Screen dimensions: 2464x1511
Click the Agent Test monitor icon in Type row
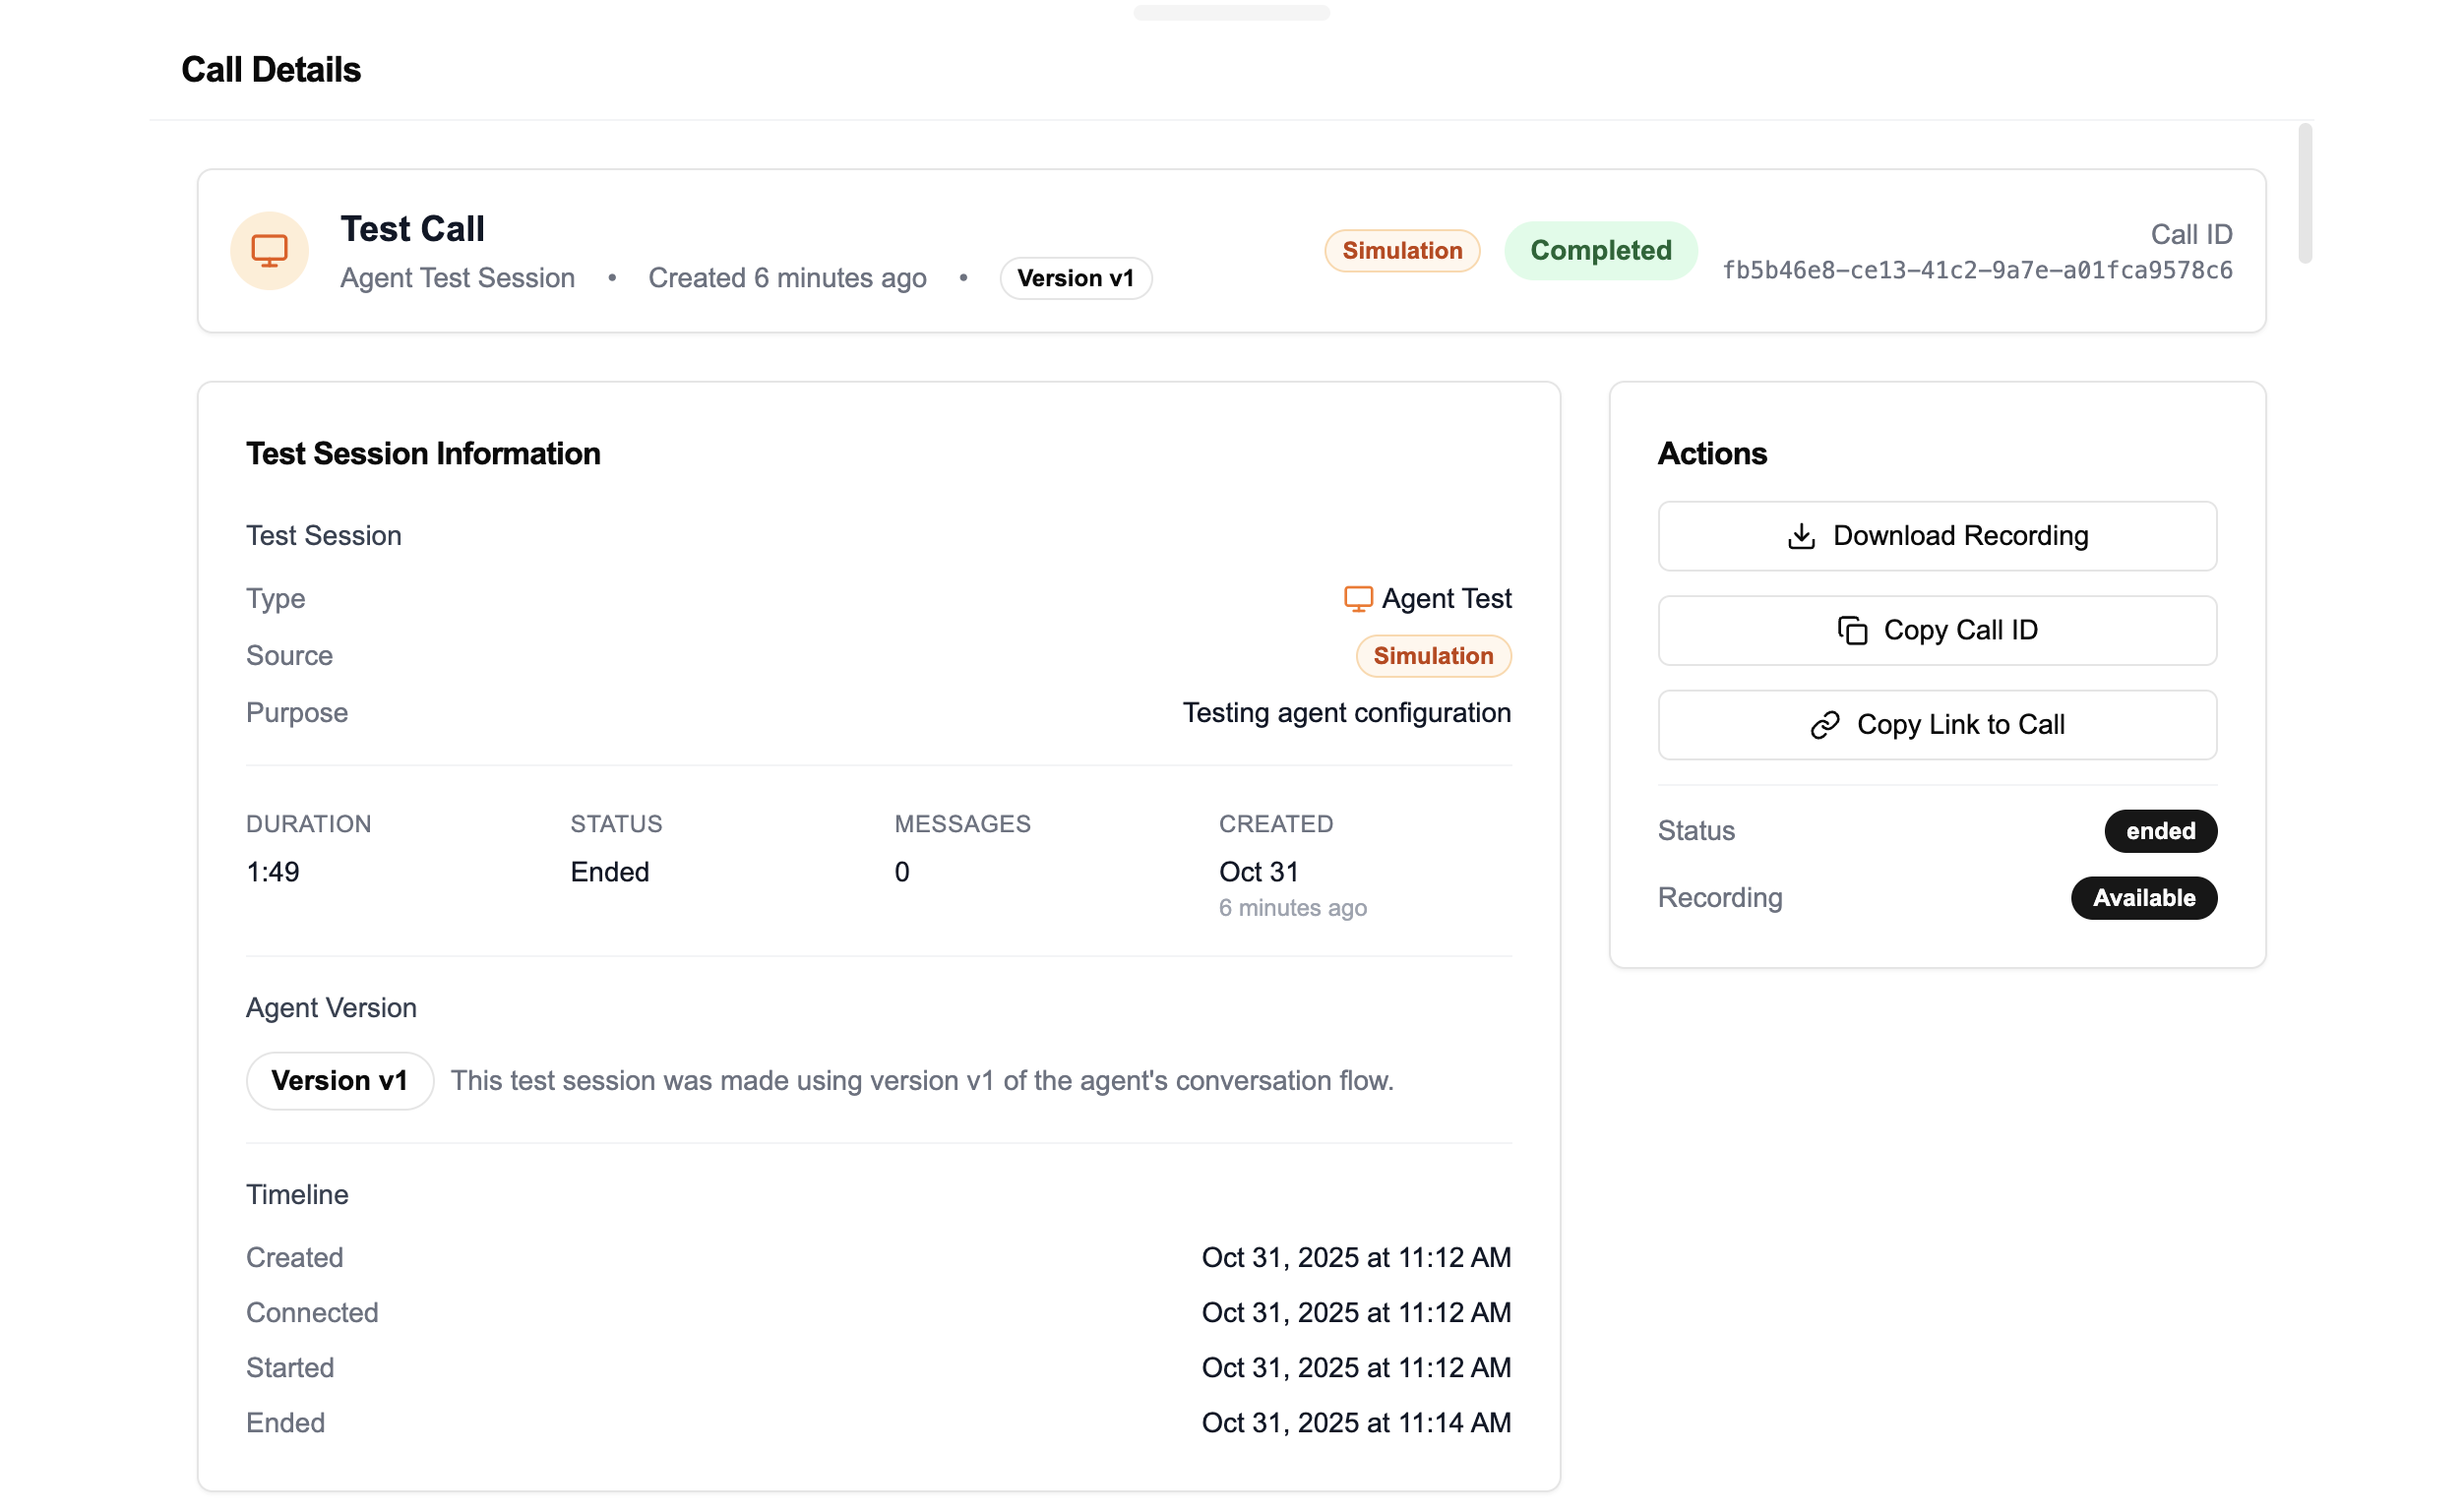pyautogui.click(x=1358, y=598)
